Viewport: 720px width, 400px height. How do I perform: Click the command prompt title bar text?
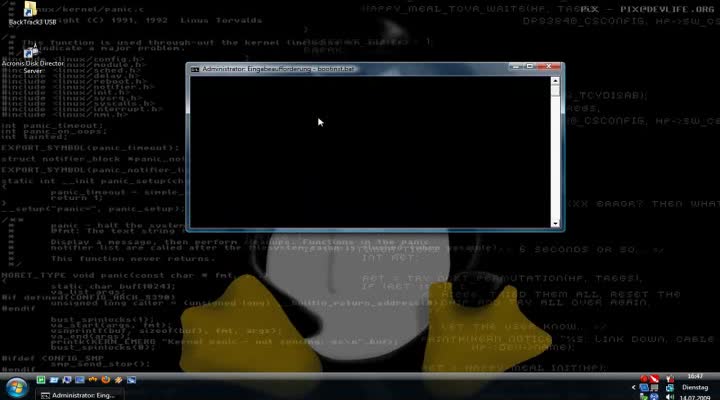pyautogui.click(x=278, y=69)
